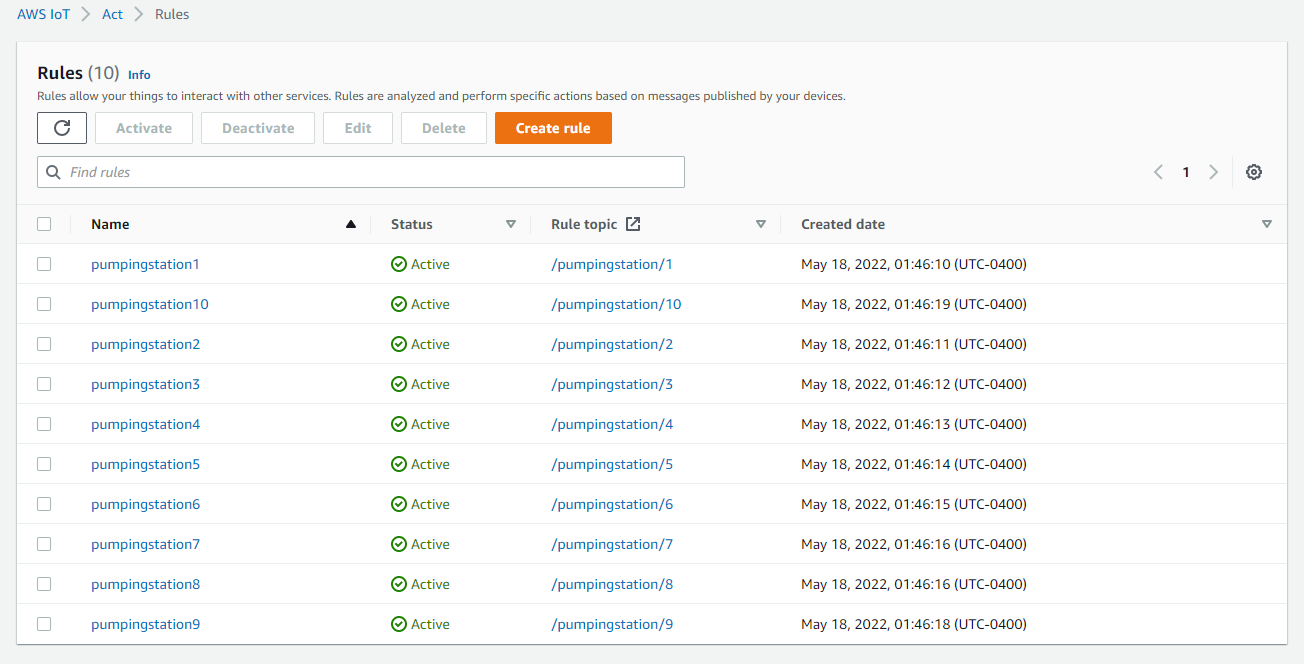Check the pumpingstation10 row checkbox

pos(44,304)
